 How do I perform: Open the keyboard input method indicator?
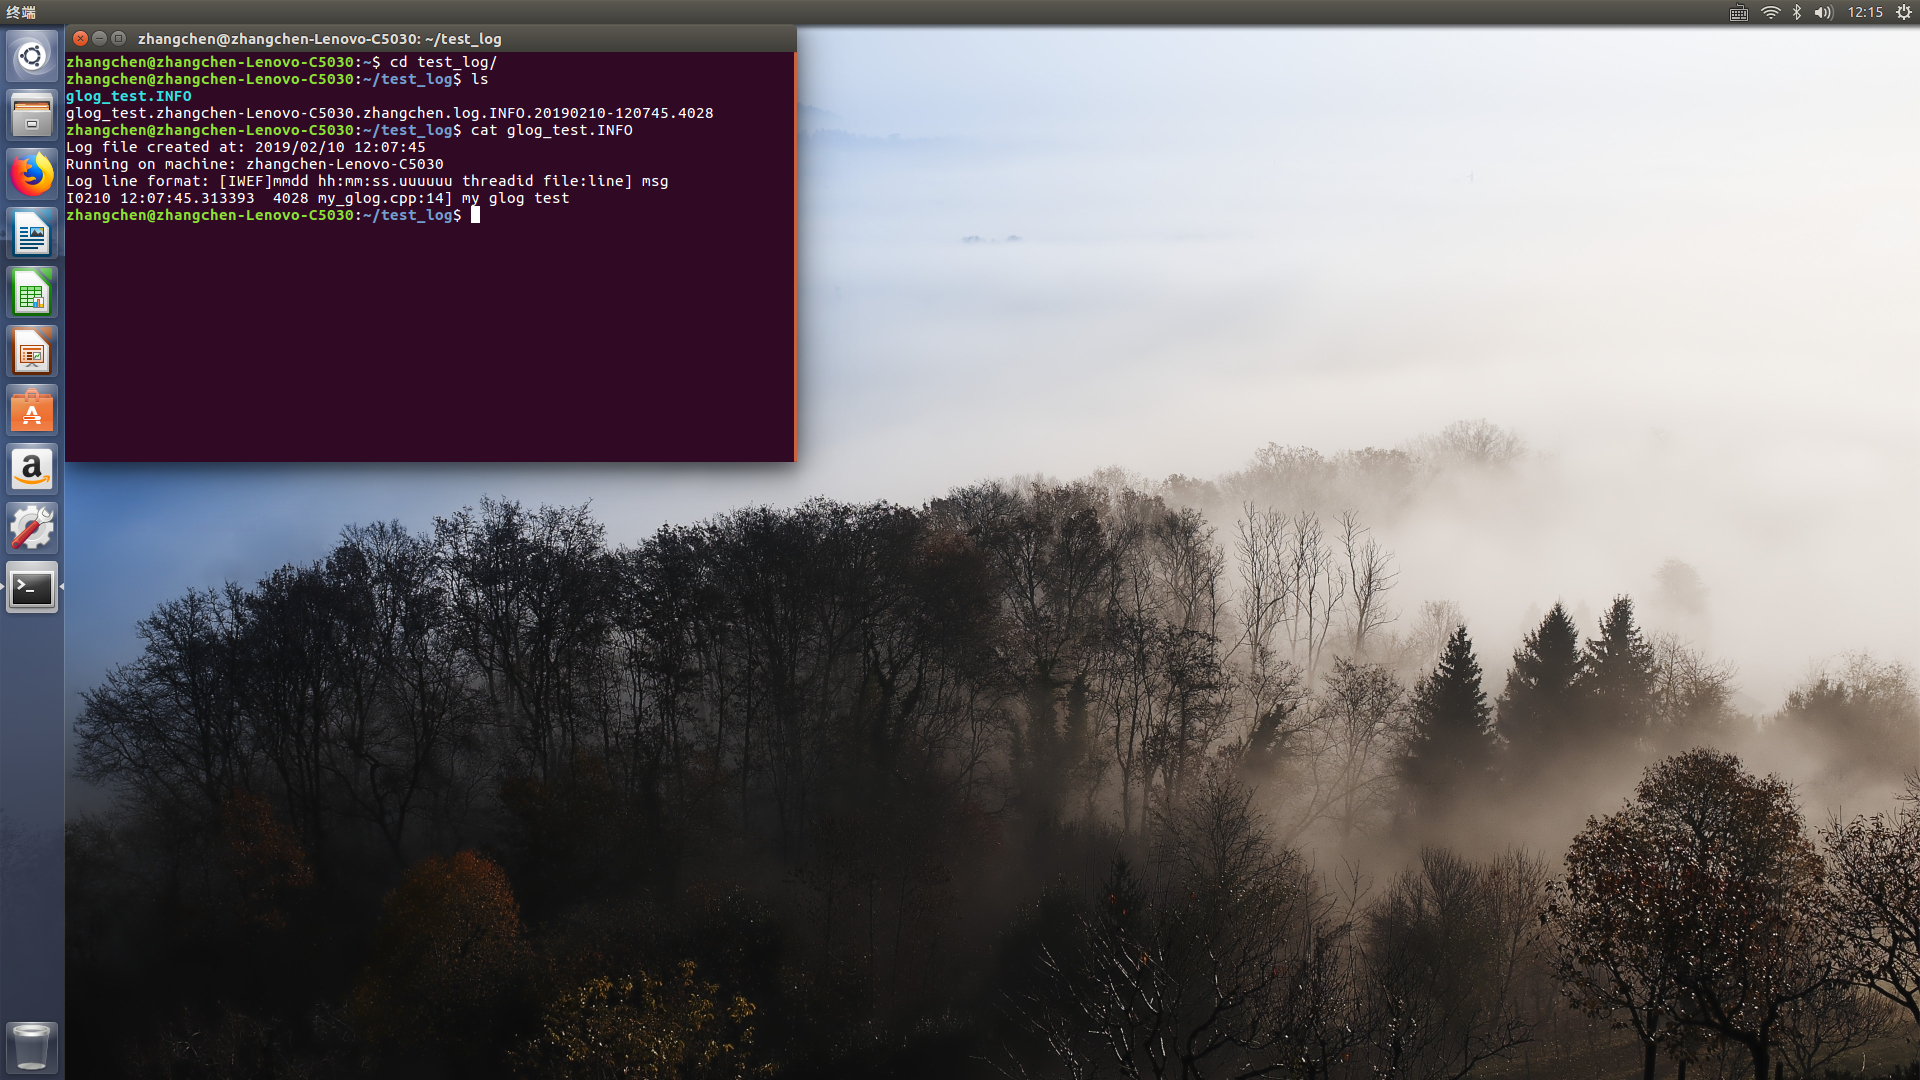click(1739, 13)
